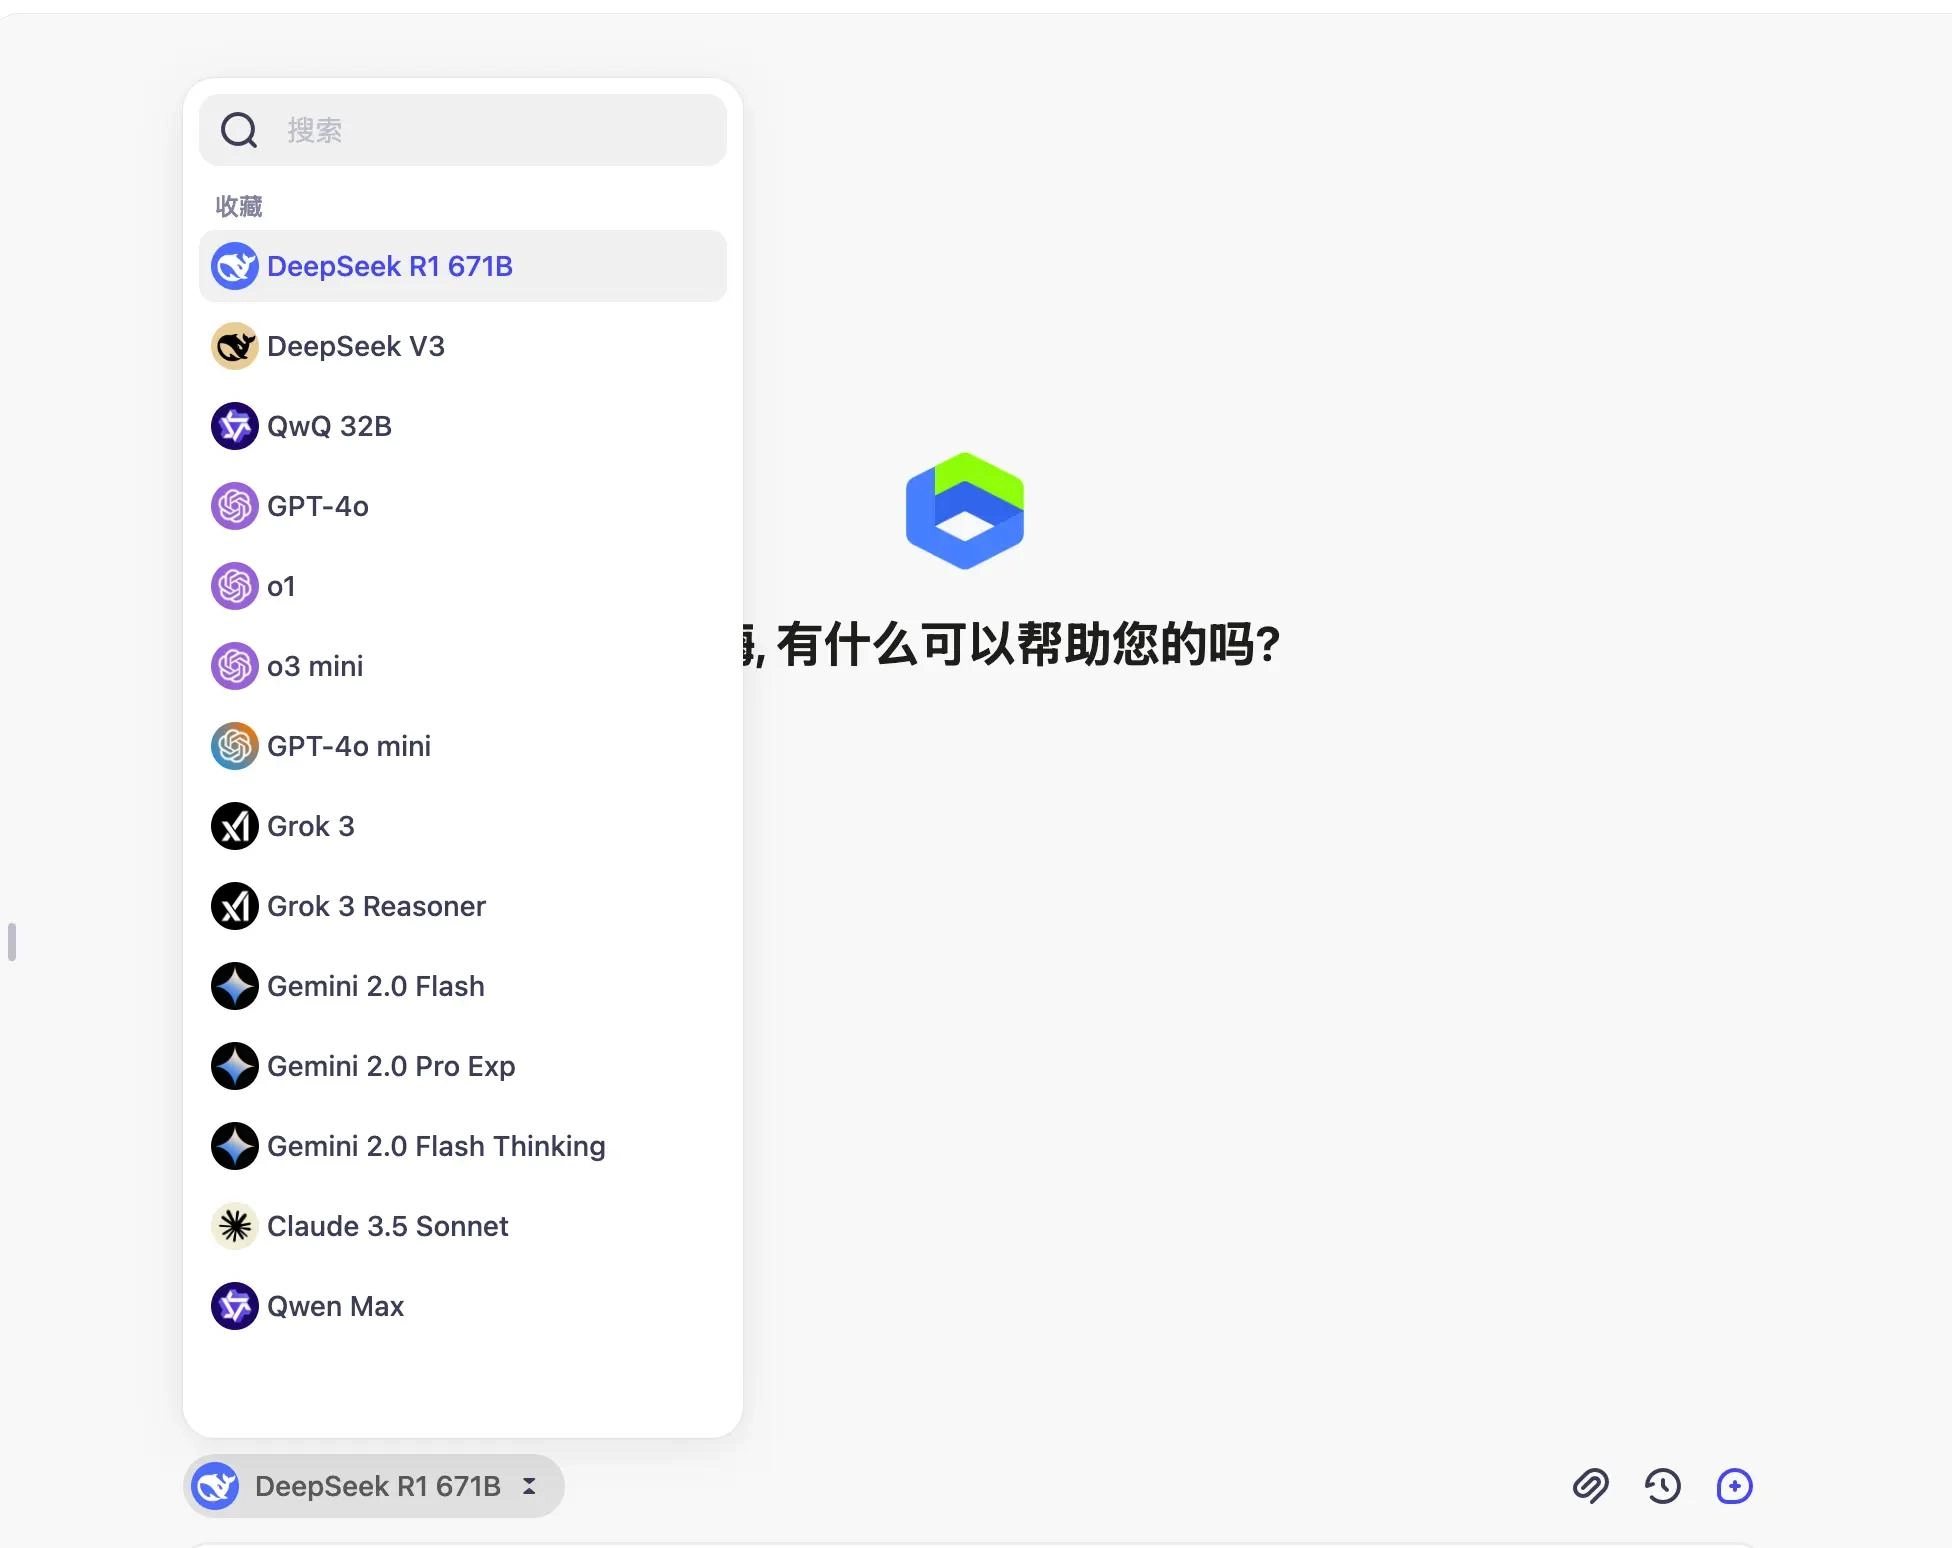Click the GPT-4o mini gradient icon
Image resolution: width=1952 pixels, height=1548 pixels.
tap(235, 746)
